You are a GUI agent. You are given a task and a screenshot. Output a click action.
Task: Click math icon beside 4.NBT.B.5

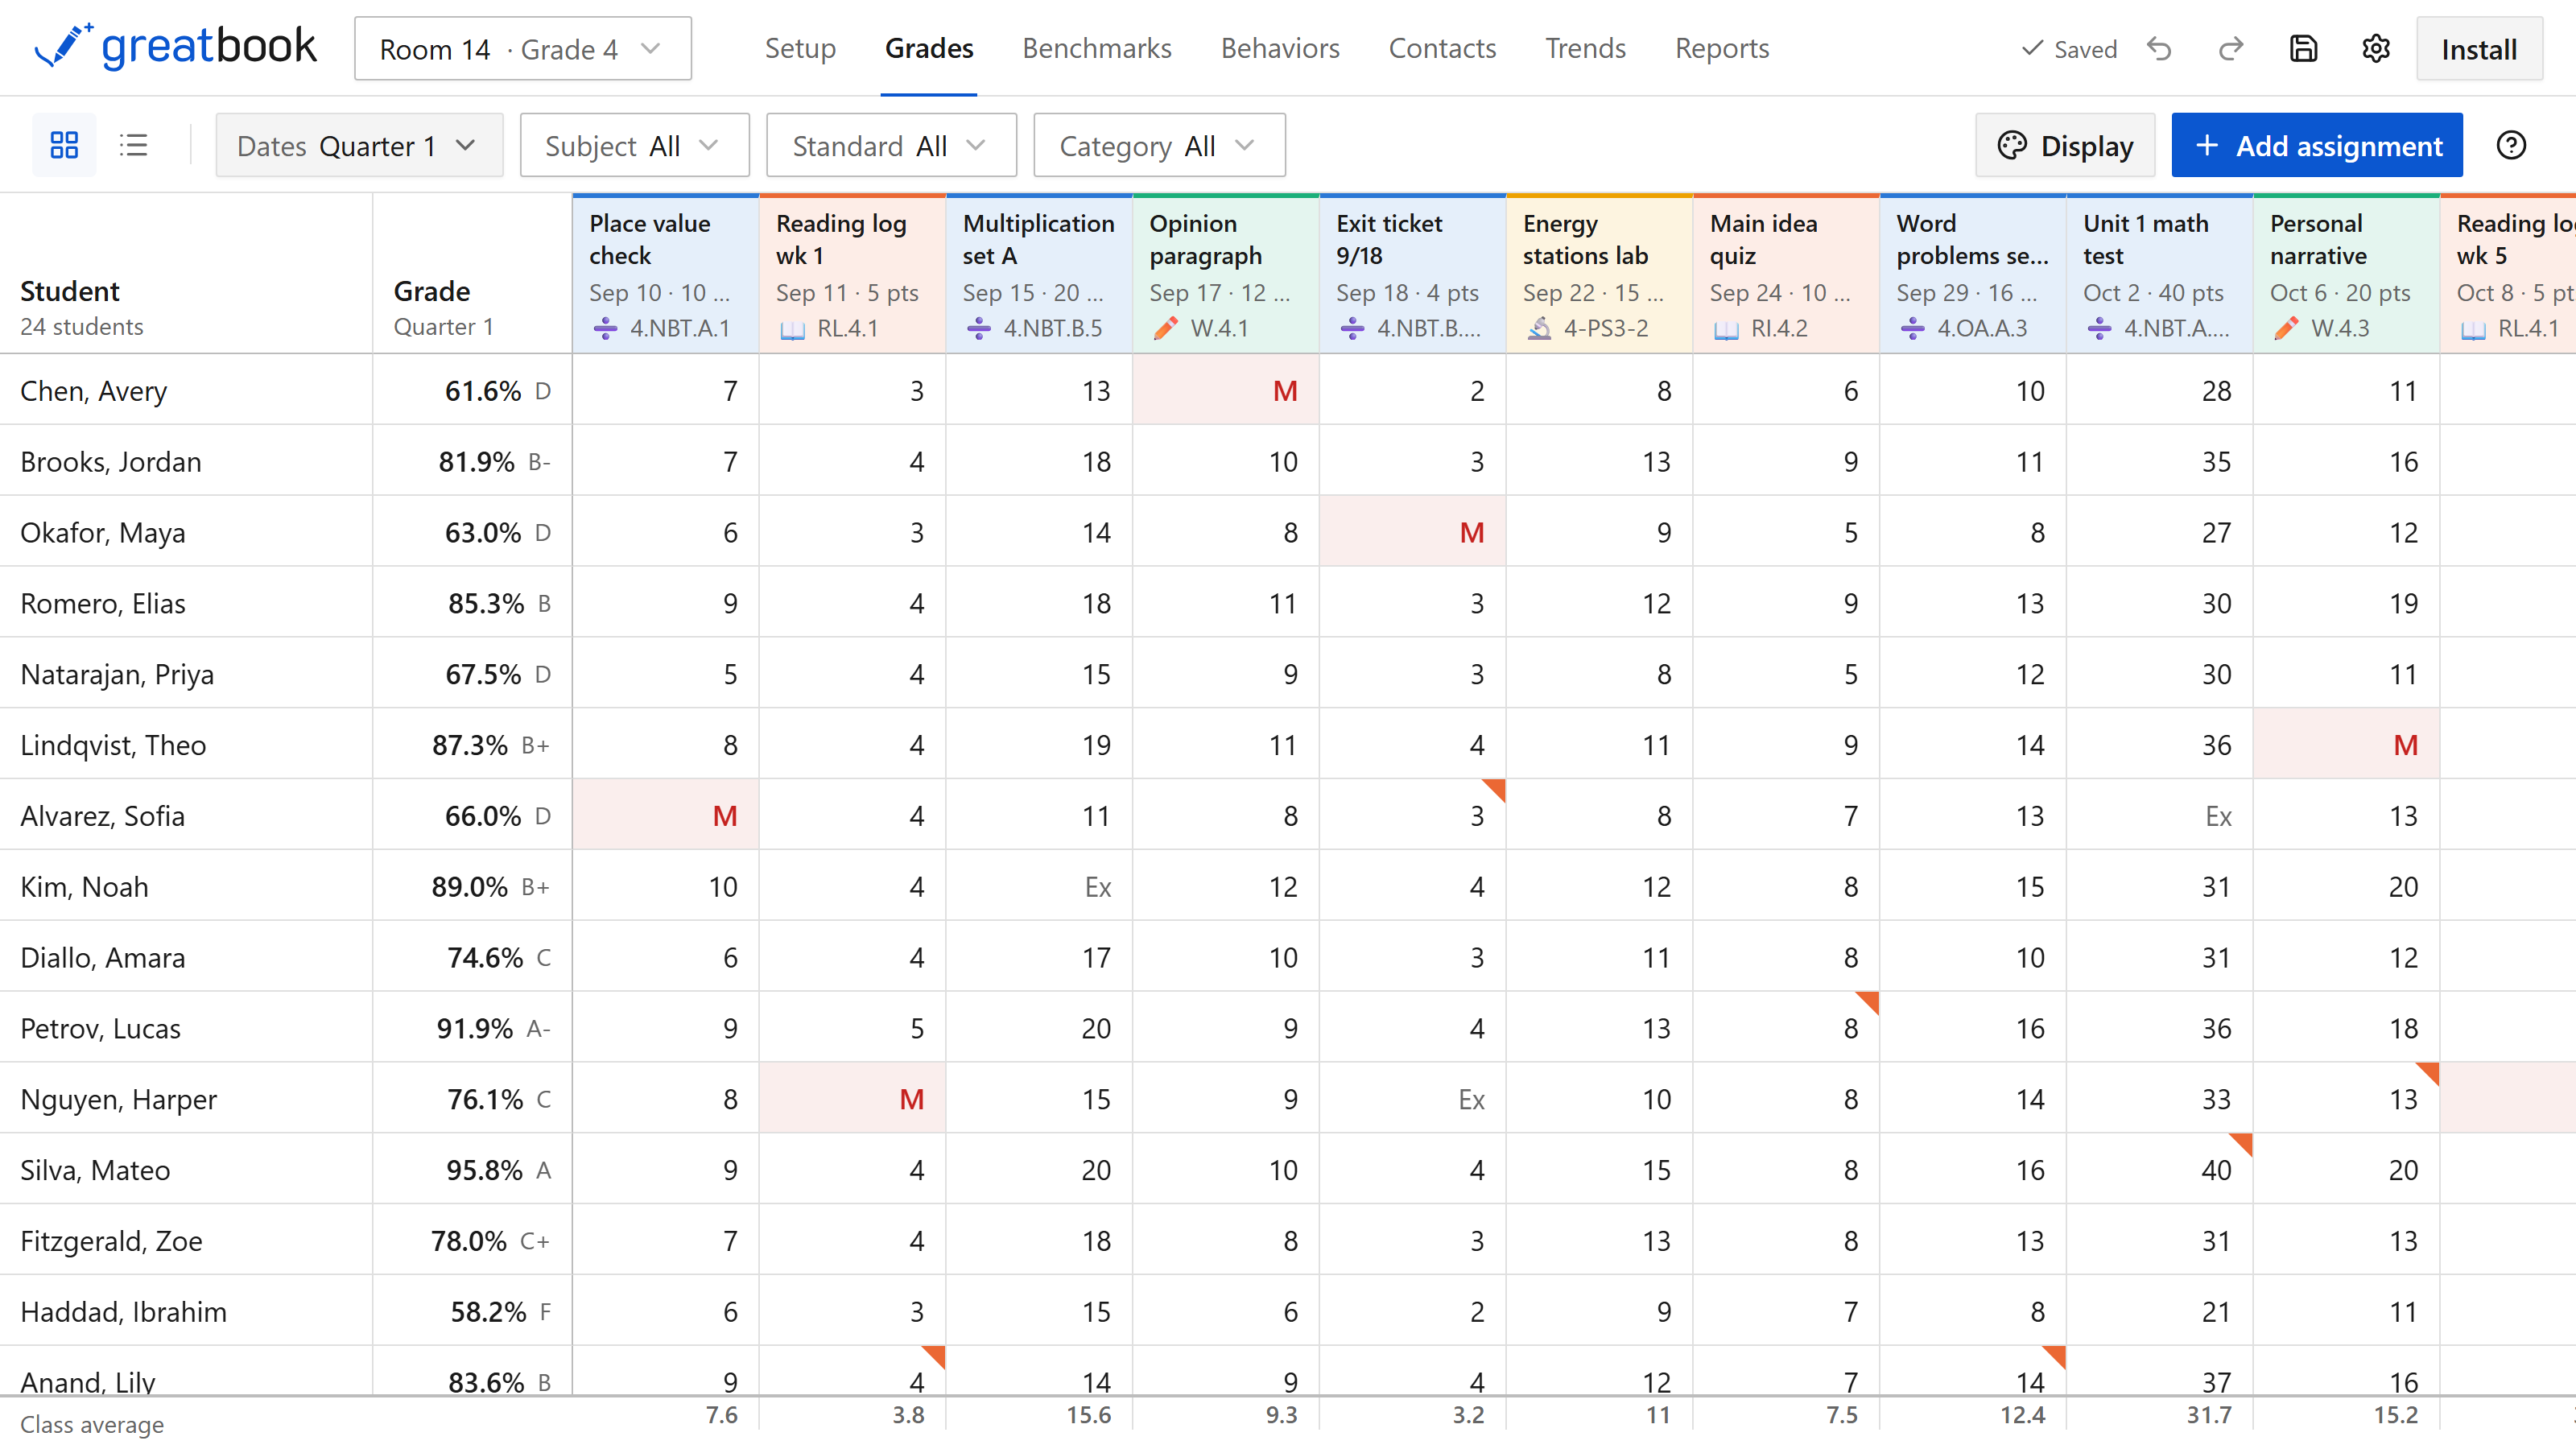979,328
